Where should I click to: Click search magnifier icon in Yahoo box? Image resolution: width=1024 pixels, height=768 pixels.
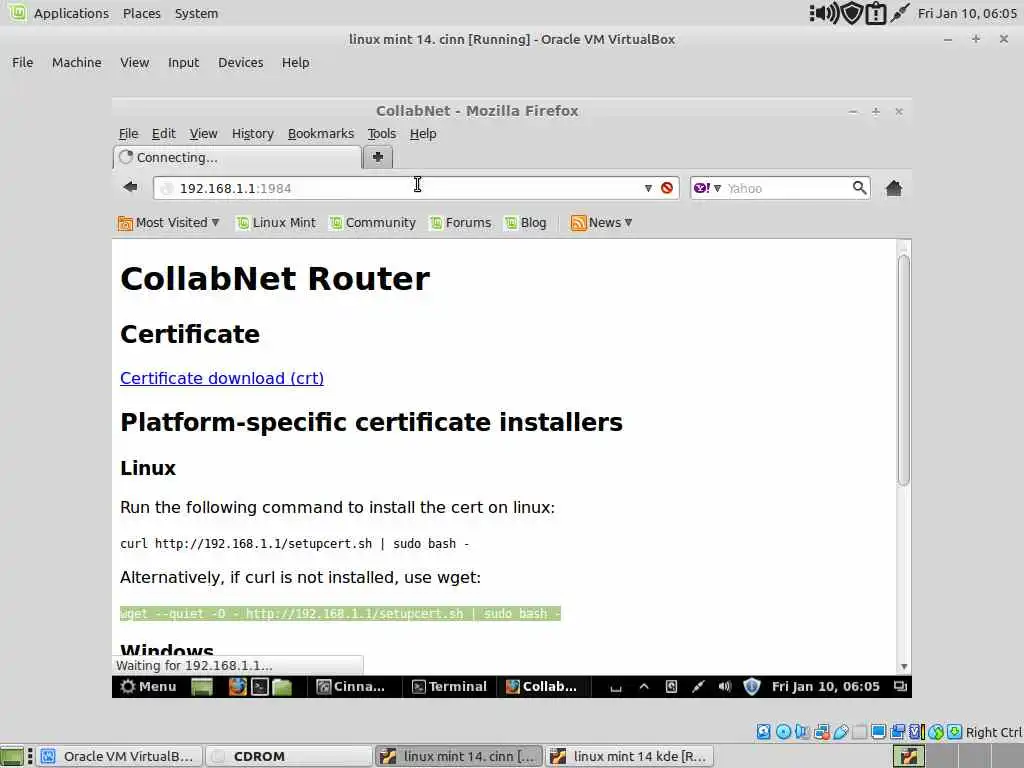click(x=859, y=188)
